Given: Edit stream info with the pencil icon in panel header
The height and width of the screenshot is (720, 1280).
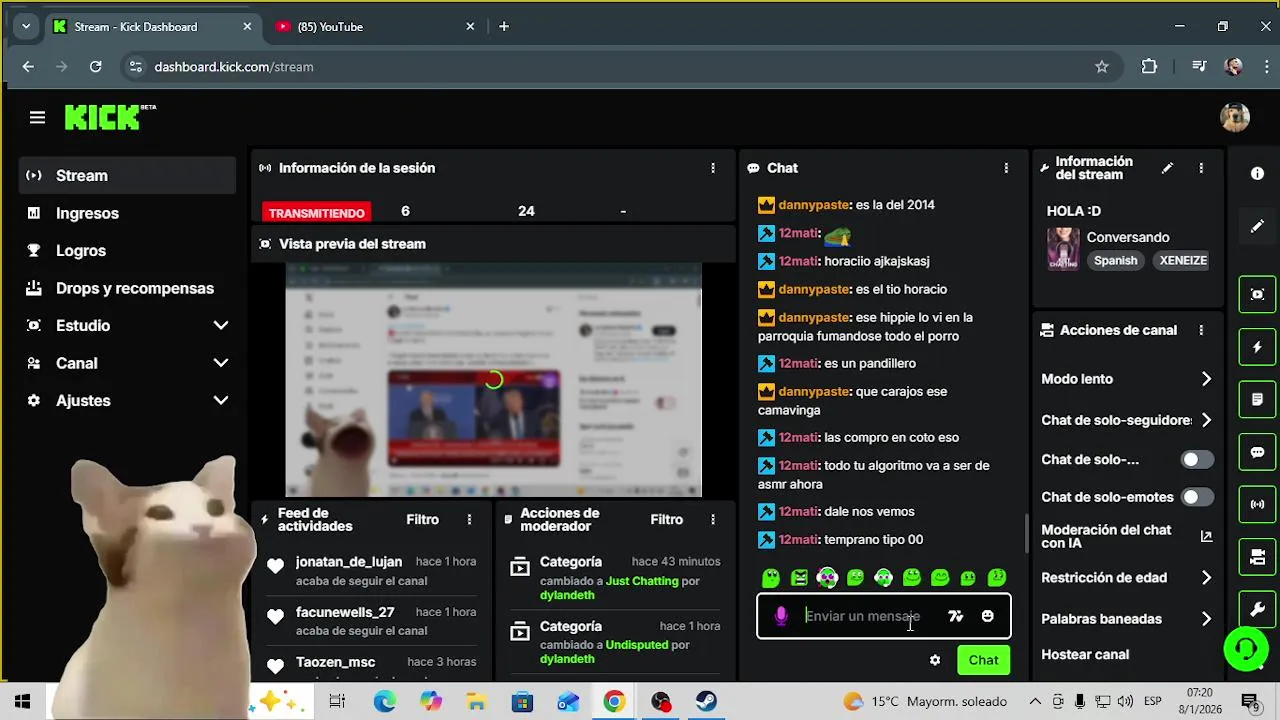Looking at the screenshot, I should click(x=1167, y=168).
